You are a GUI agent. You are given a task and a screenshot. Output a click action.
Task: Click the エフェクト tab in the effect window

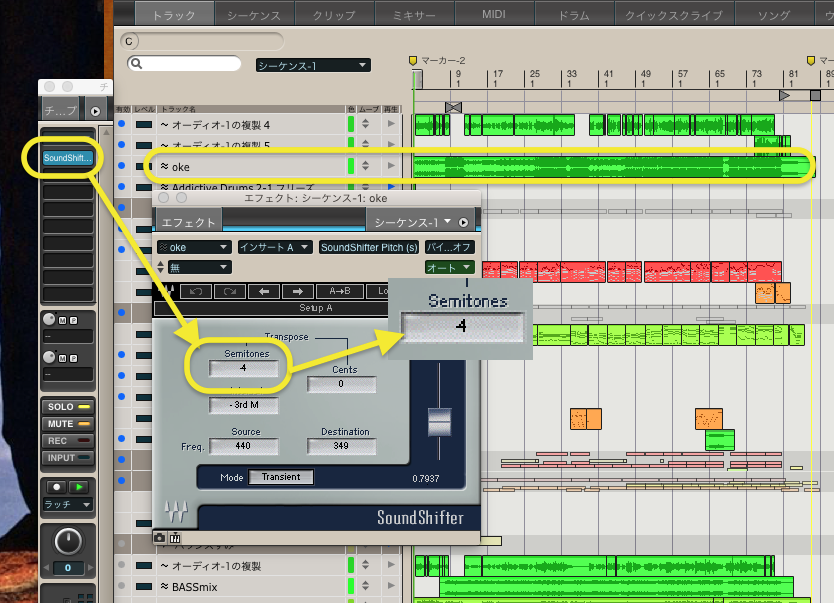coord(188,222)
